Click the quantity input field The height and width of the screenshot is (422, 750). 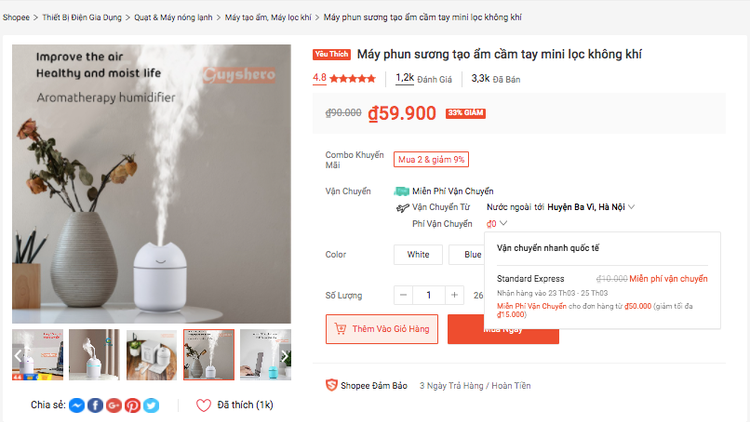click(428, 295)
